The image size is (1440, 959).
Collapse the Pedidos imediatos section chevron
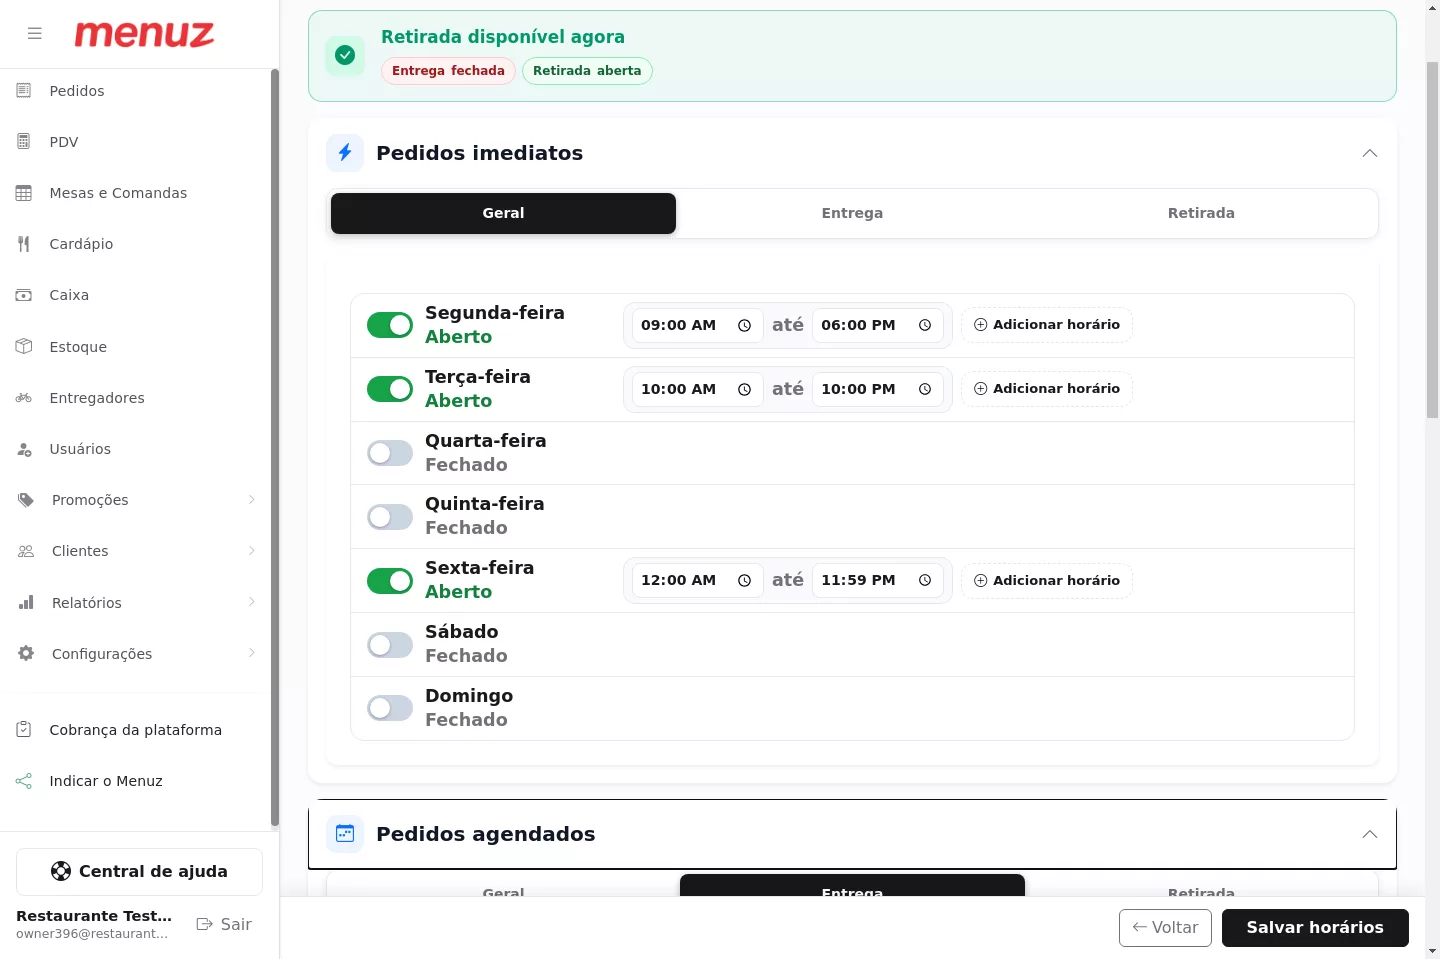1370,153
